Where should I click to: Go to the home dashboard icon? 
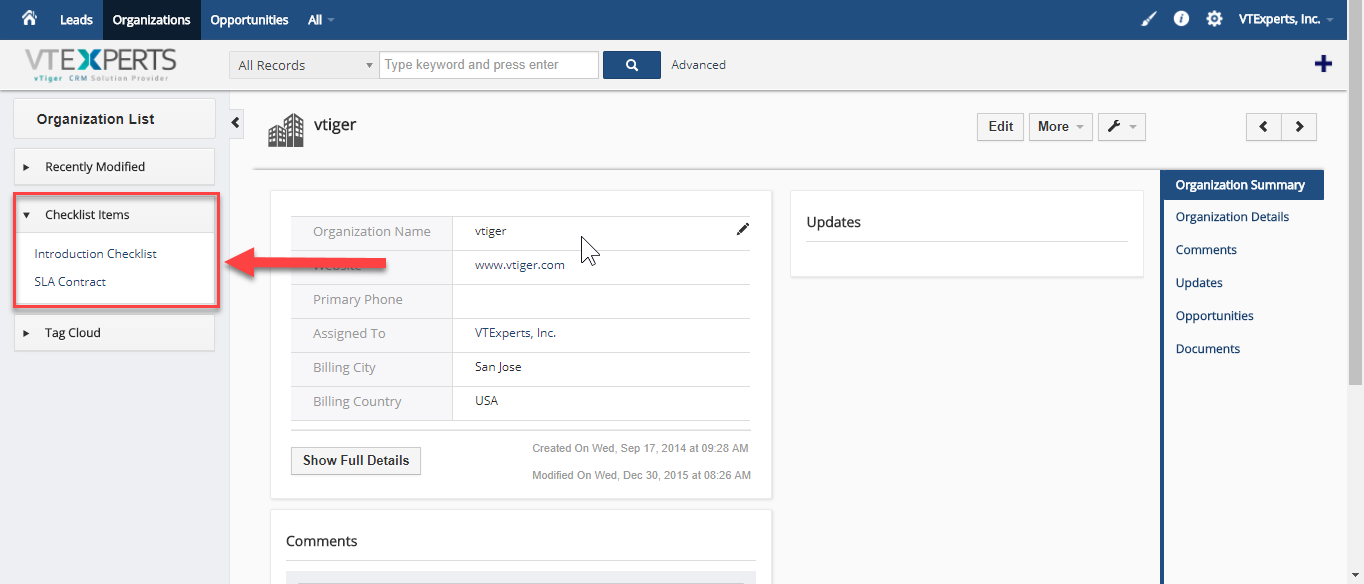point(29,18)
